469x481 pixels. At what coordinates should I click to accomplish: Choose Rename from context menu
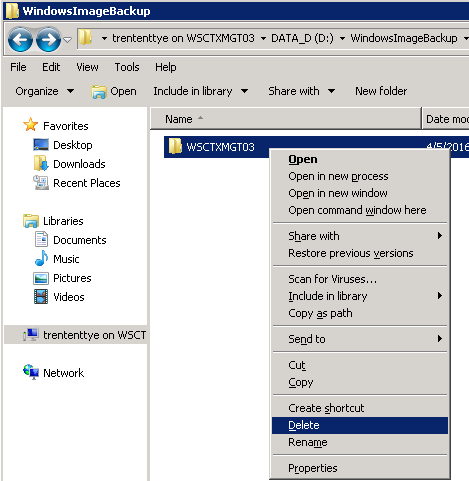tap(360, 442)
